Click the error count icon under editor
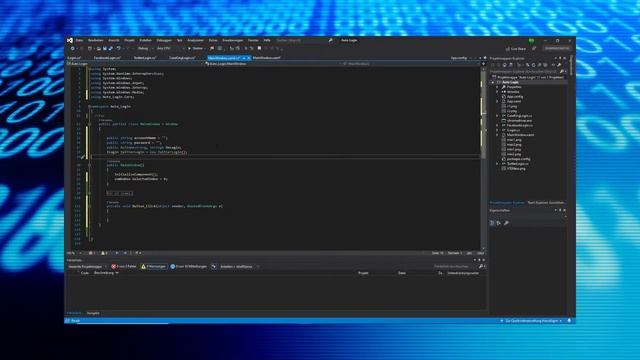Image resolution: width=640 pixels, height=360 pixels. point(91,253)
